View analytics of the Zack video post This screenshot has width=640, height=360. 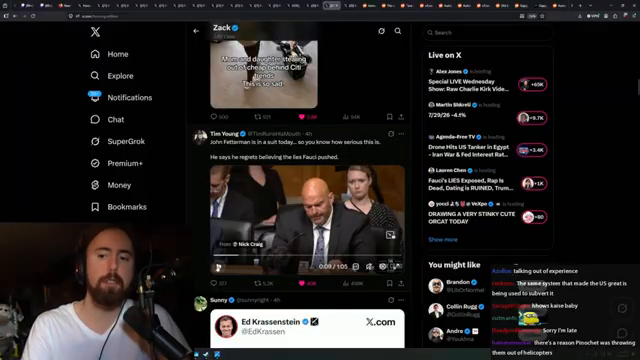coord(351,117)
